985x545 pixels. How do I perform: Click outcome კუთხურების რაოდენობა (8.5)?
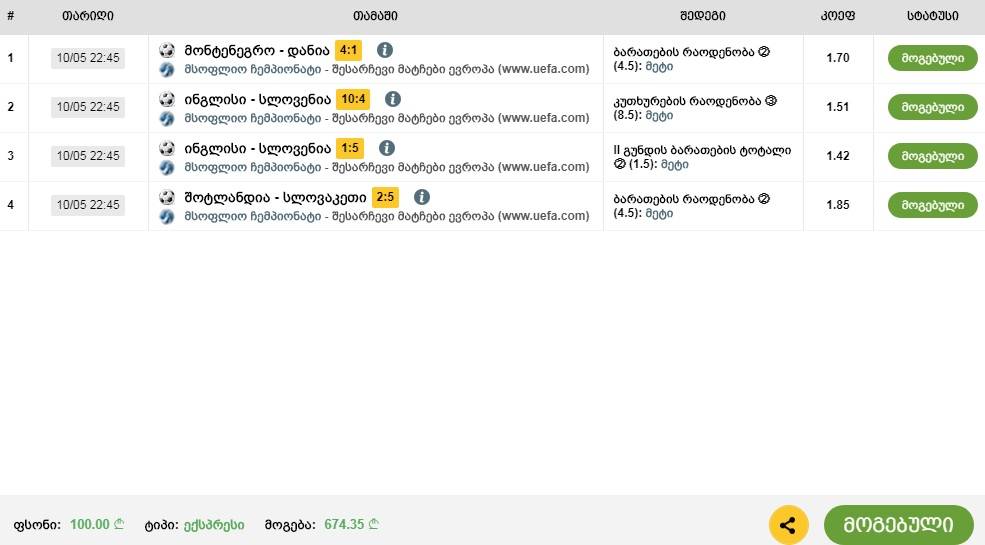click(695, 108)
